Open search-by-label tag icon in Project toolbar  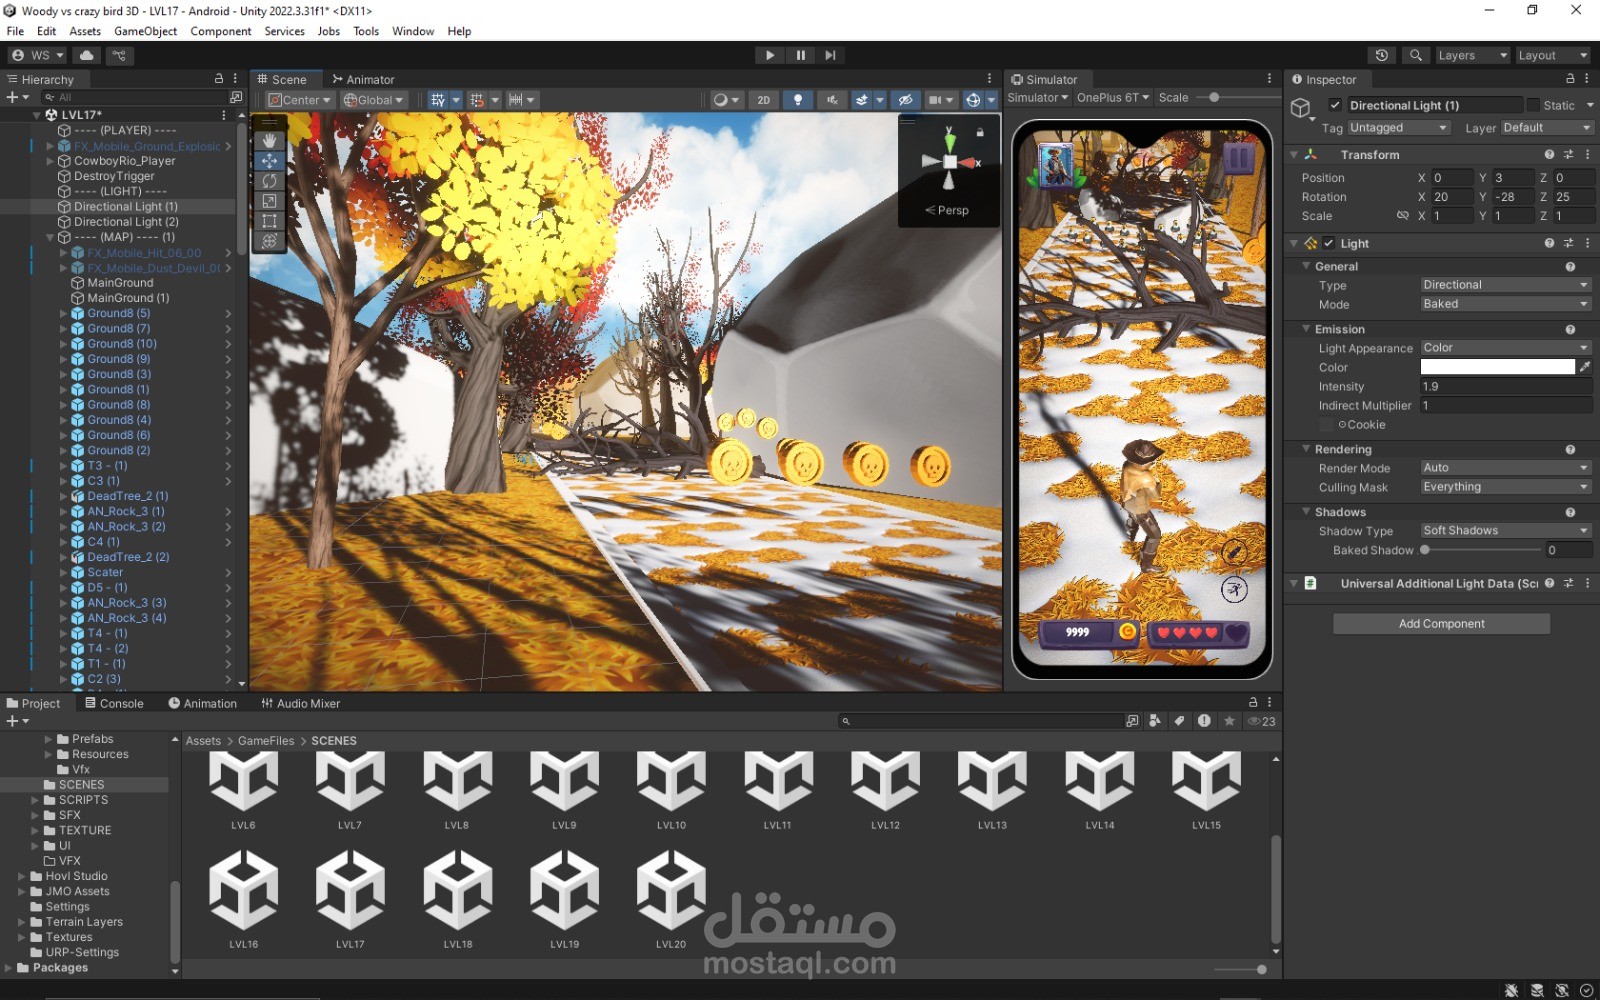click(1179, 721)
